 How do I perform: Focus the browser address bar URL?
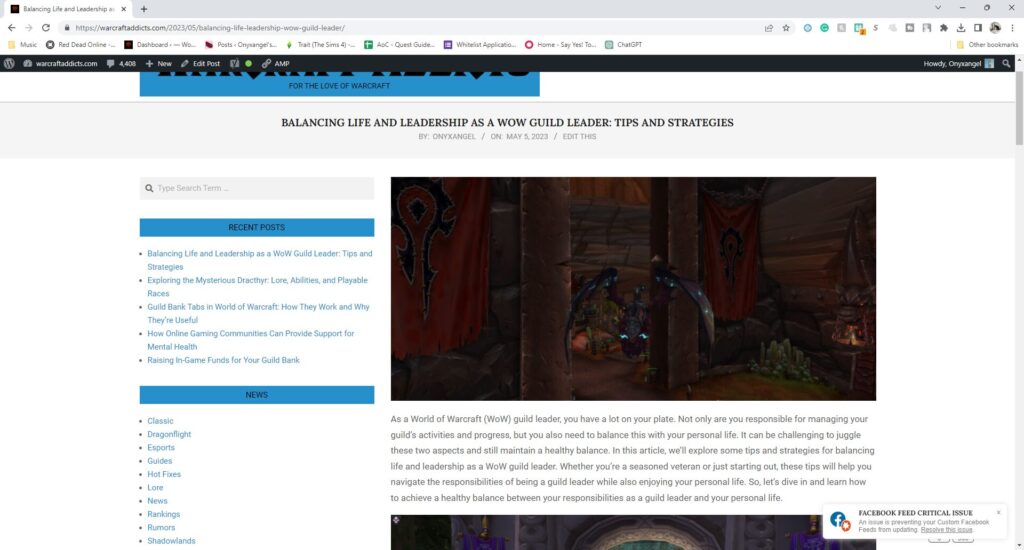(210, 27)
